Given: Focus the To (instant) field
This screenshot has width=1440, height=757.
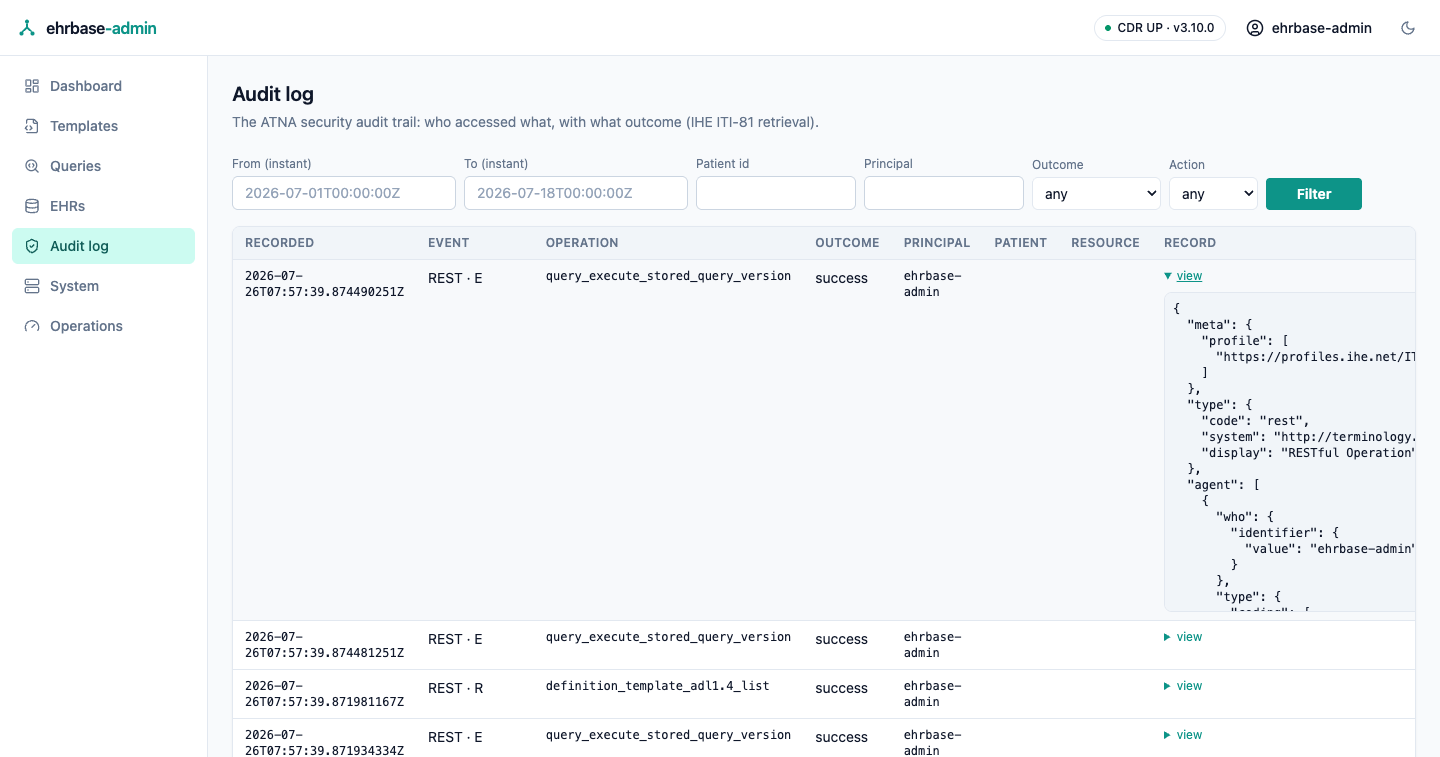Looking at the screenshot, I should coord(576,193).
